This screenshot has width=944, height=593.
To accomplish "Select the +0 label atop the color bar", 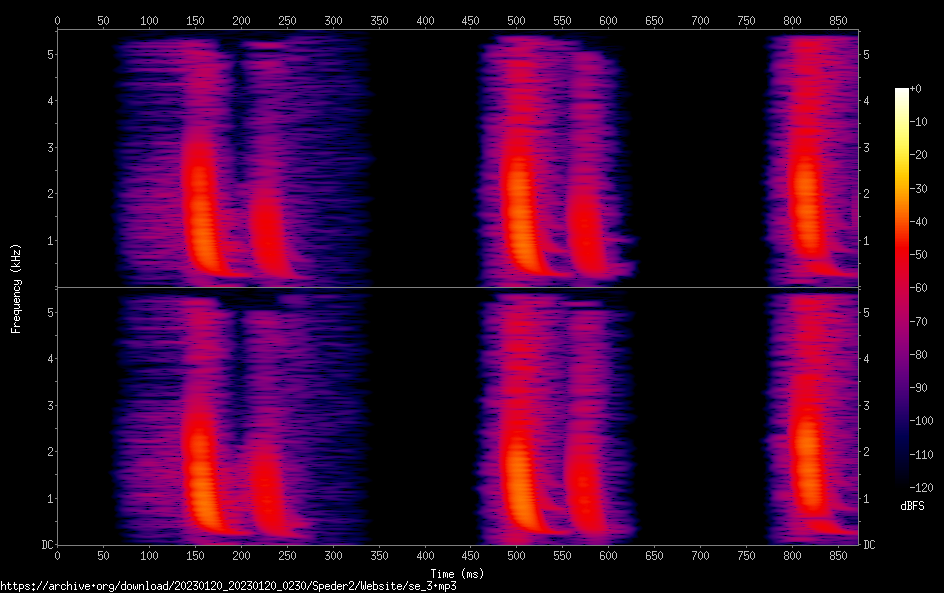I will coord(915,89).
